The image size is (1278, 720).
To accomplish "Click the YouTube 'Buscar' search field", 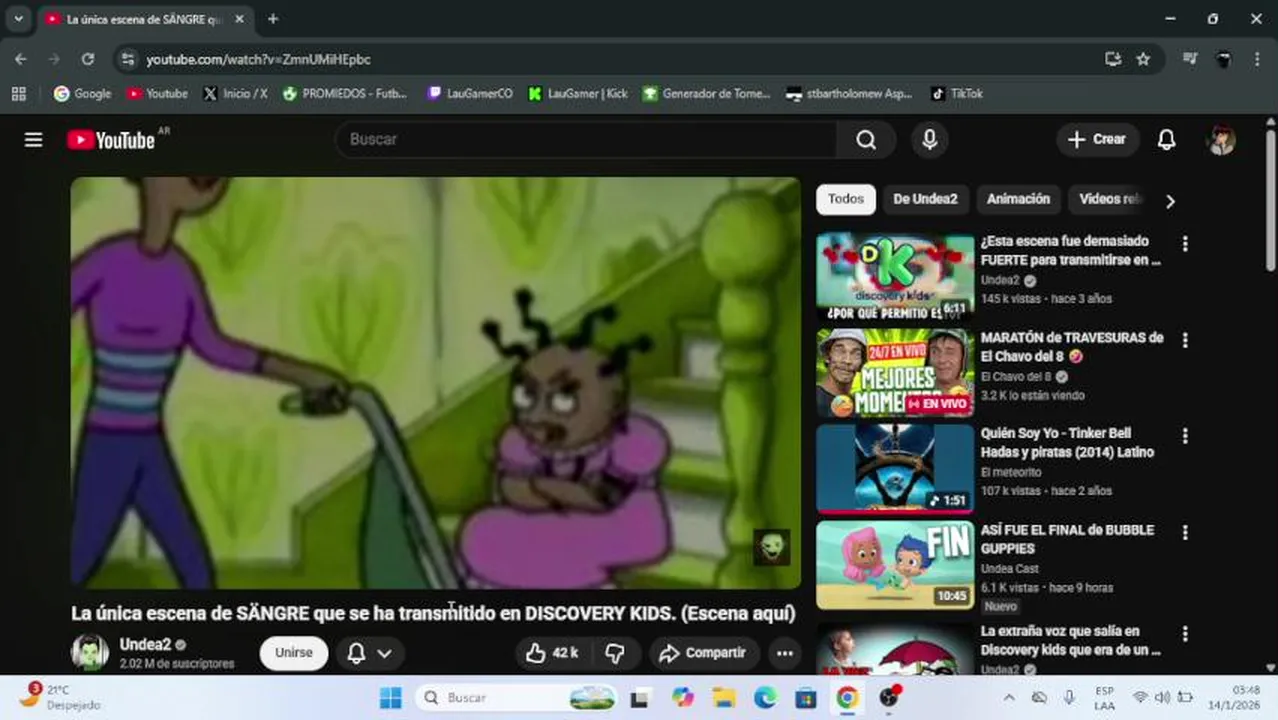I will [587, 140].
